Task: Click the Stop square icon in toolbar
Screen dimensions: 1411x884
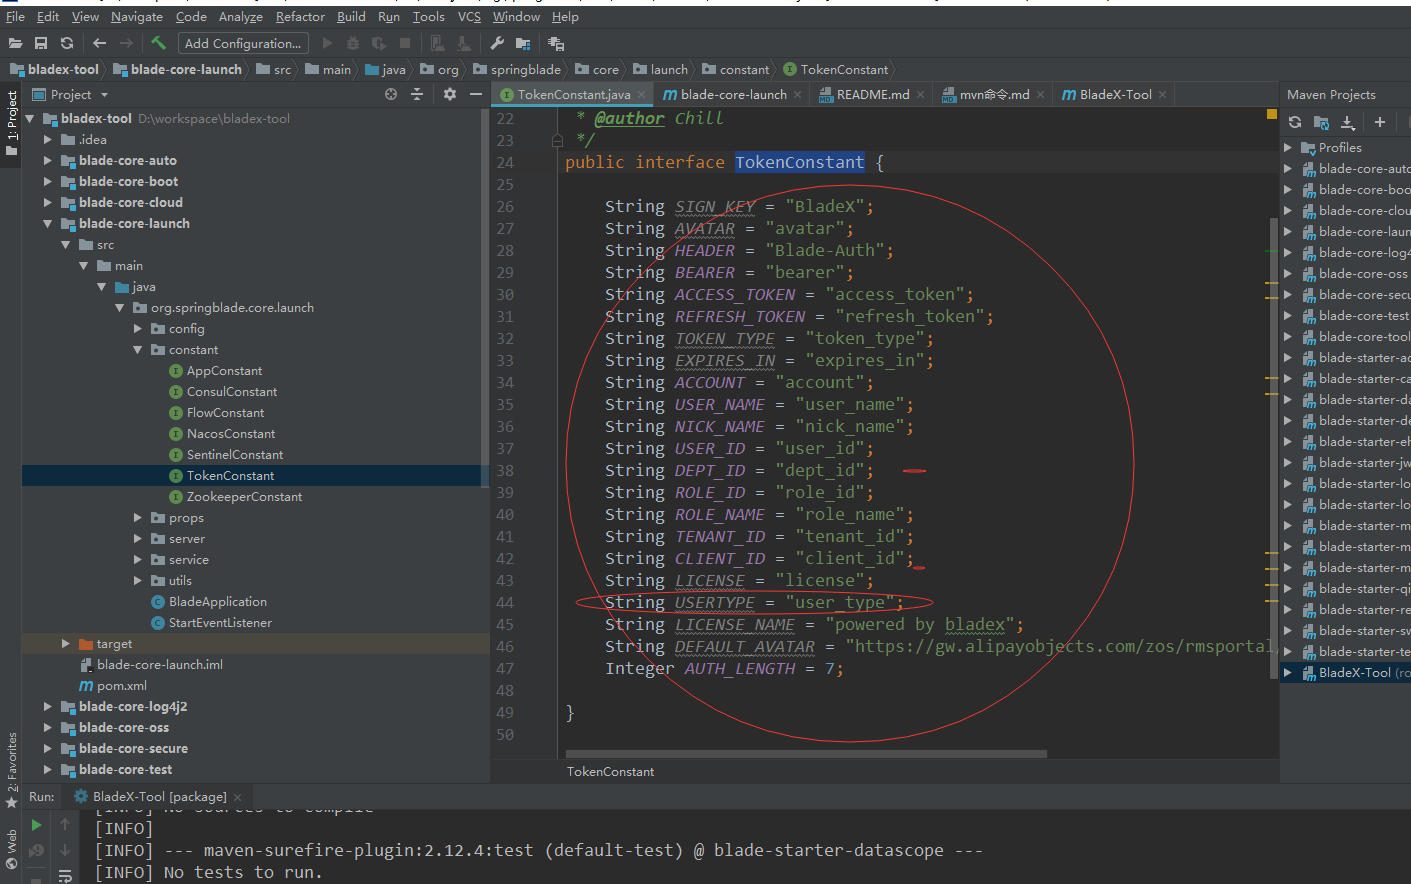Action: point(405,43)
